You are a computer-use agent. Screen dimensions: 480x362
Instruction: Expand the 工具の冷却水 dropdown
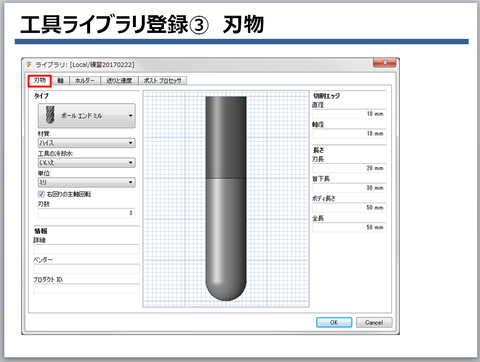pyautogui.click(x=87, y=163)
